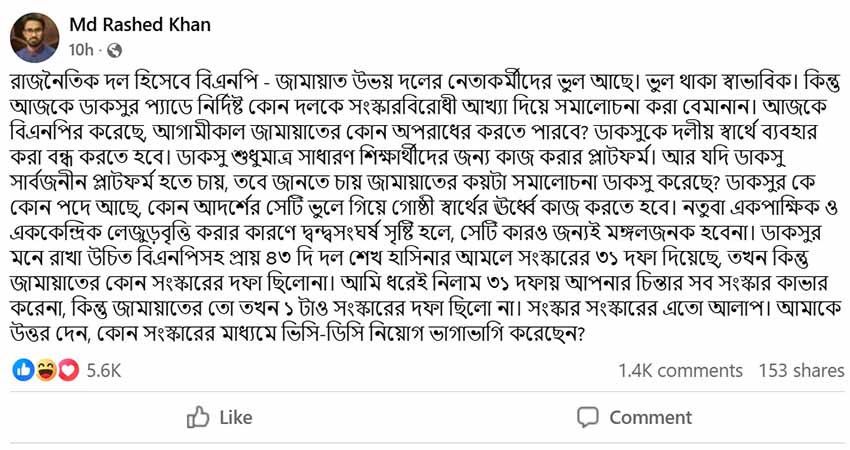
Task: Open the Md Rashed Khan profile name link
Action: [140, 24]
